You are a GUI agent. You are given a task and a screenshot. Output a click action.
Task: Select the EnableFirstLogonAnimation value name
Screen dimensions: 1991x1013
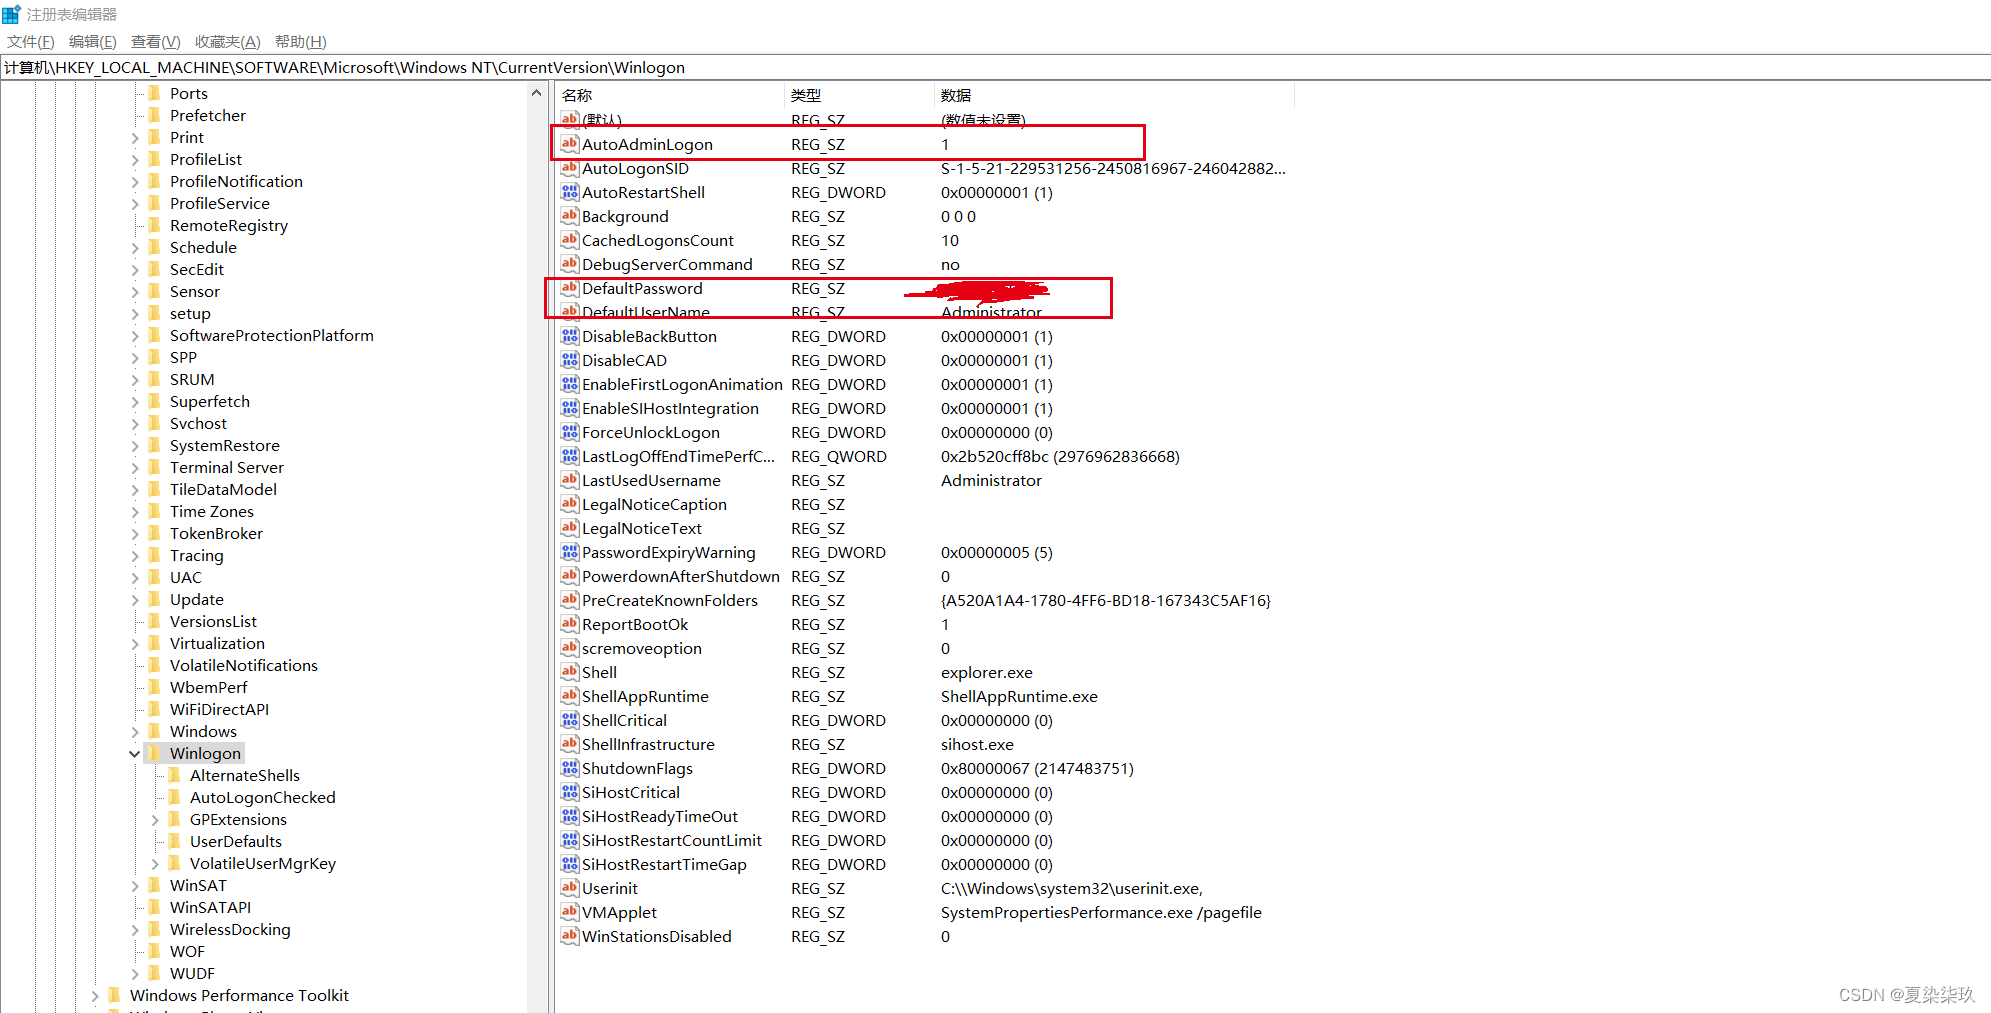(x=682, y=384)
